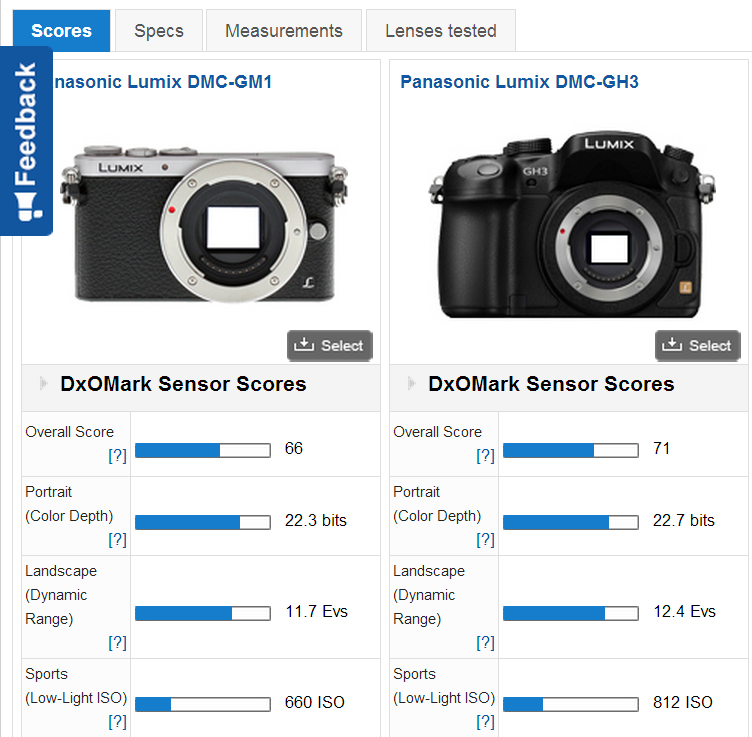Click the GM1 Portrait Color Depth [?] icon

click(117, 540)
